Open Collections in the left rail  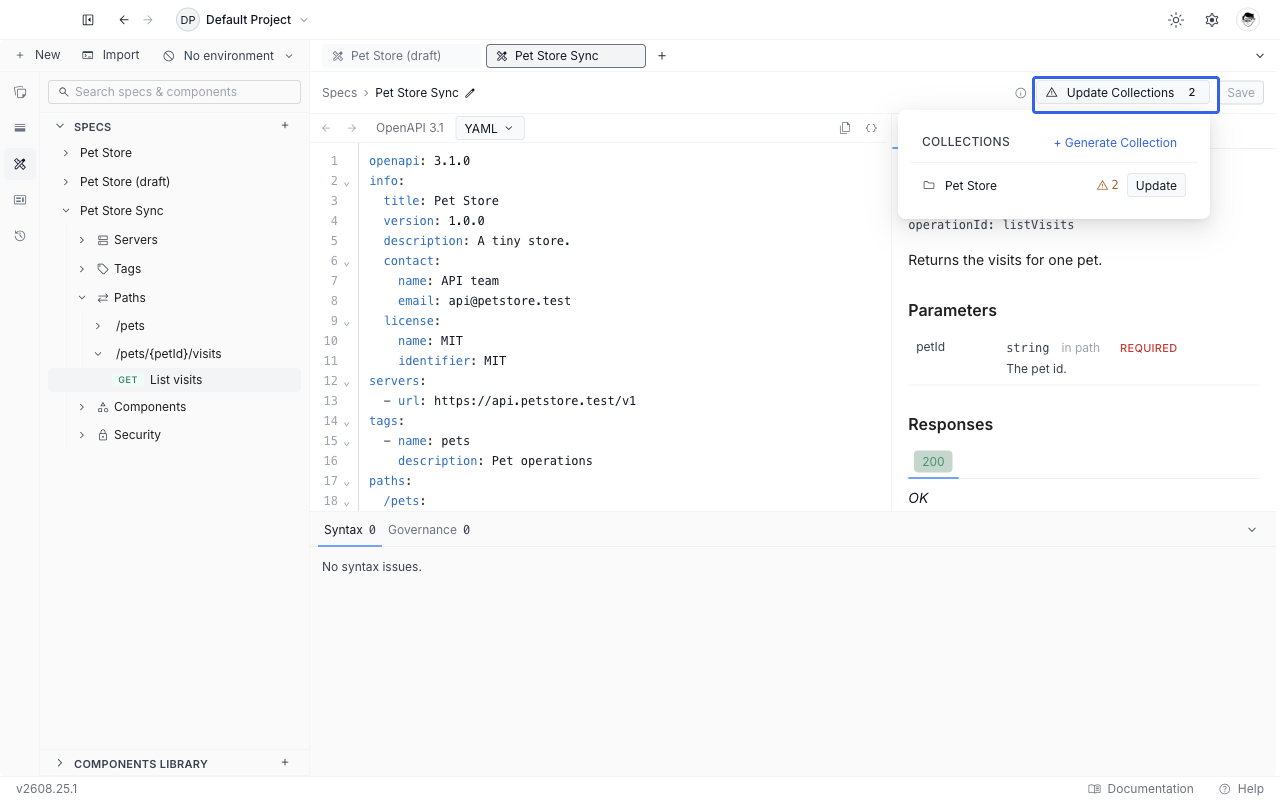20,92
